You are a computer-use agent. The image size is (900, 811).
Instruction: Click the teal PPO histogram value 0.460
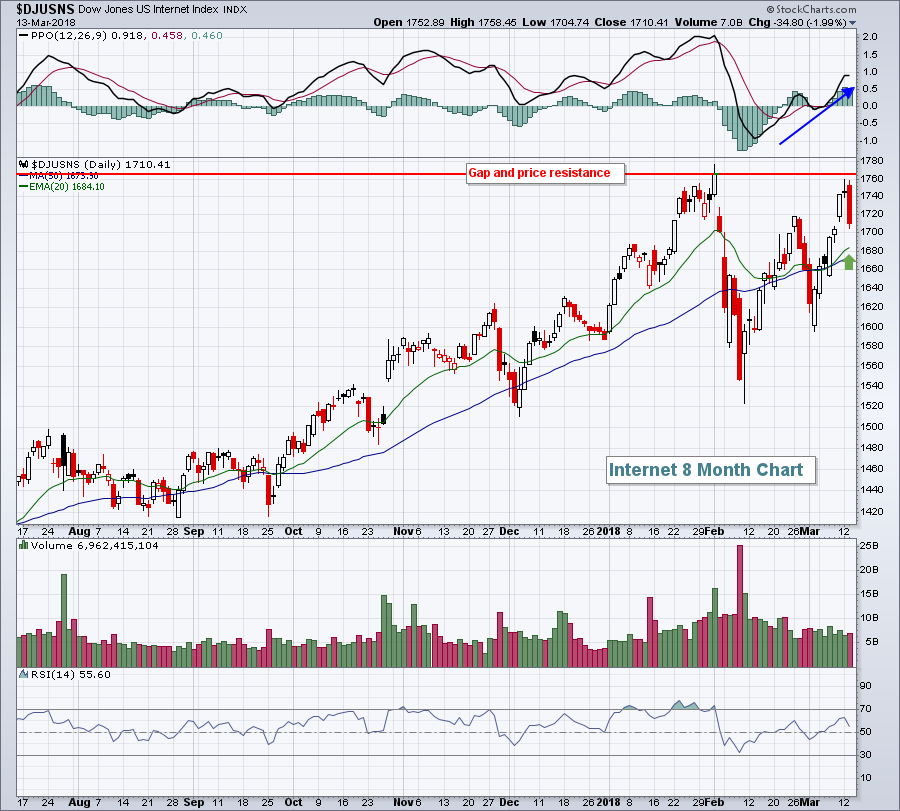point(207,36)
